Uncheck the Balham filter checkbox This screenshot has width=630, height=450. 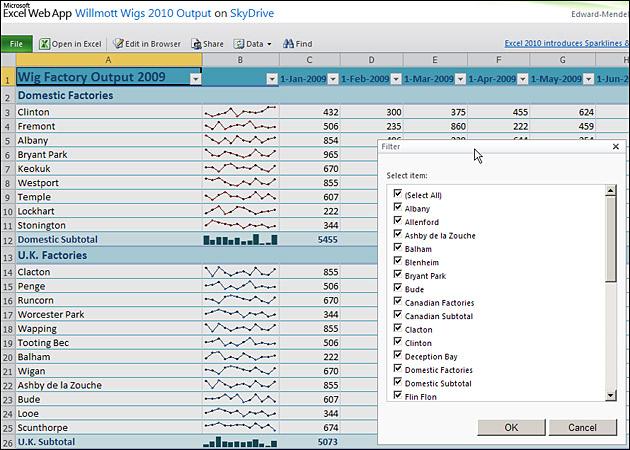coord(398,248)
